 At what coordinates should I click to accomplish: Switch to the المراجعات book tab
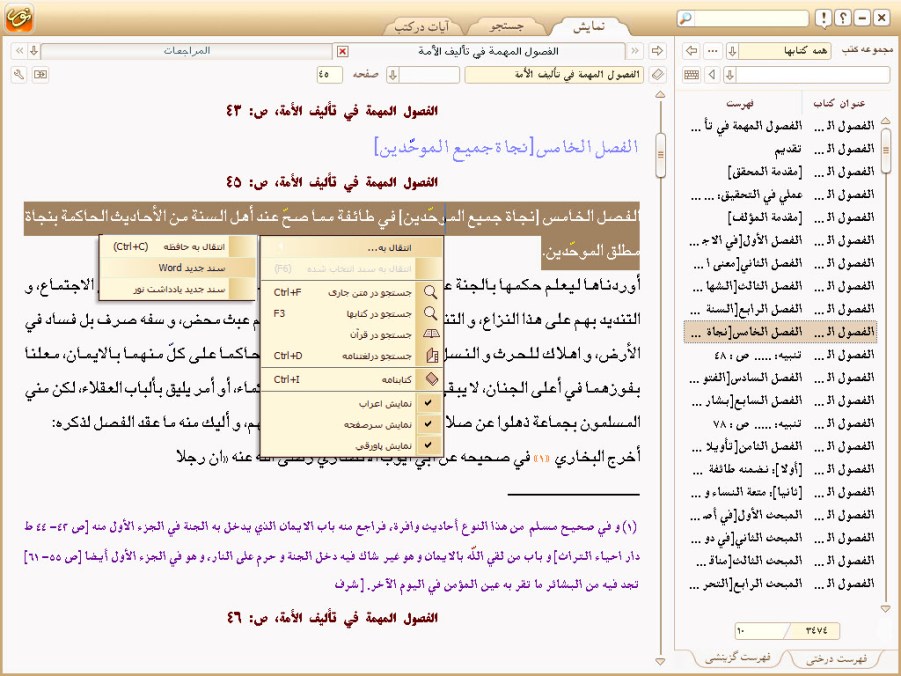click(187, 51)
